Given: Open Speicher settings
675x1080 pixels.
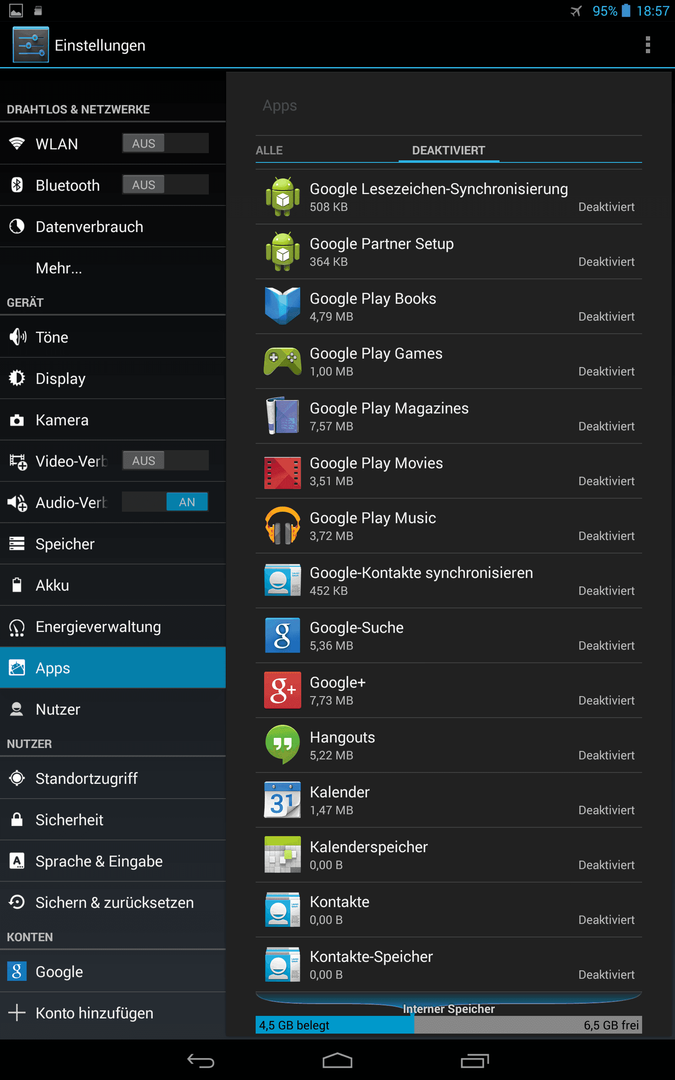Looking at the screenshot, I should 113,543.
